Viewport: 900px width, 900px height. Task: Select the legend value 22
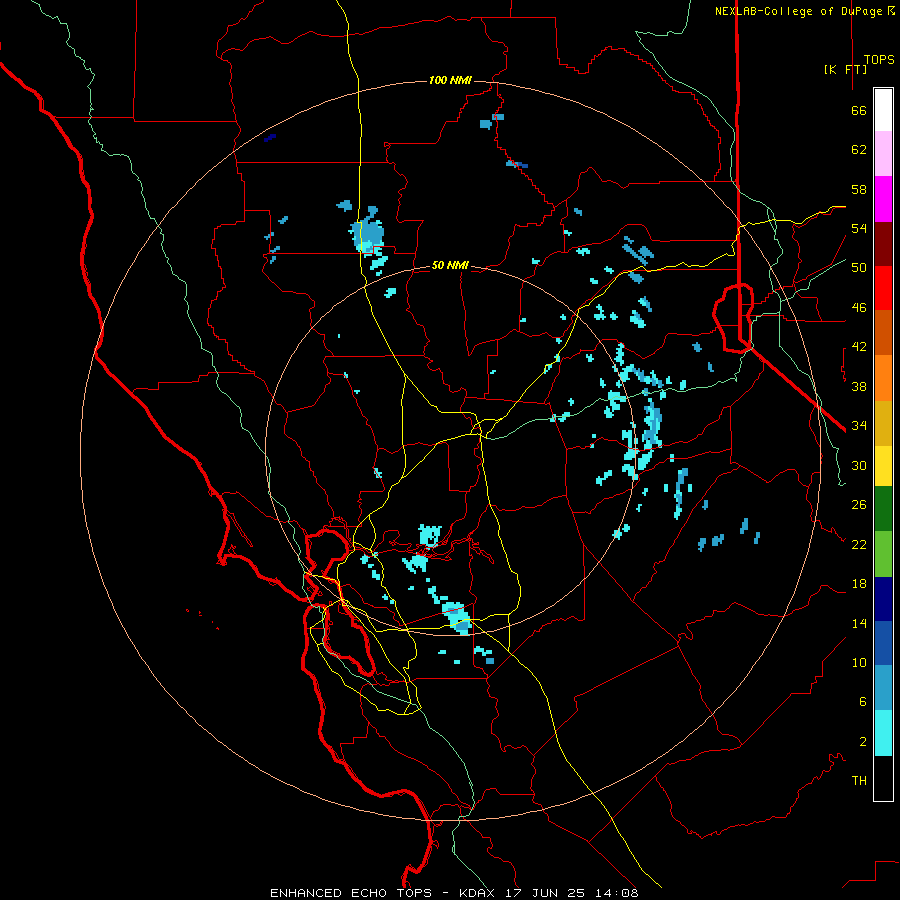(859, 544)
